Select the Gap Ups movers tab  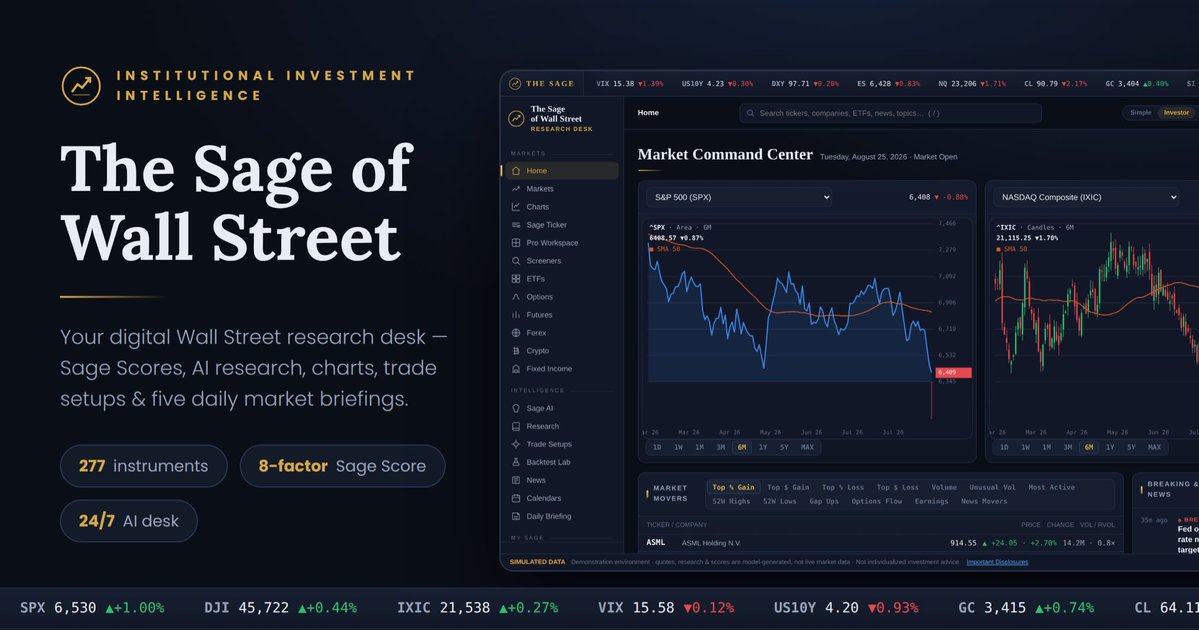[824, 502]
